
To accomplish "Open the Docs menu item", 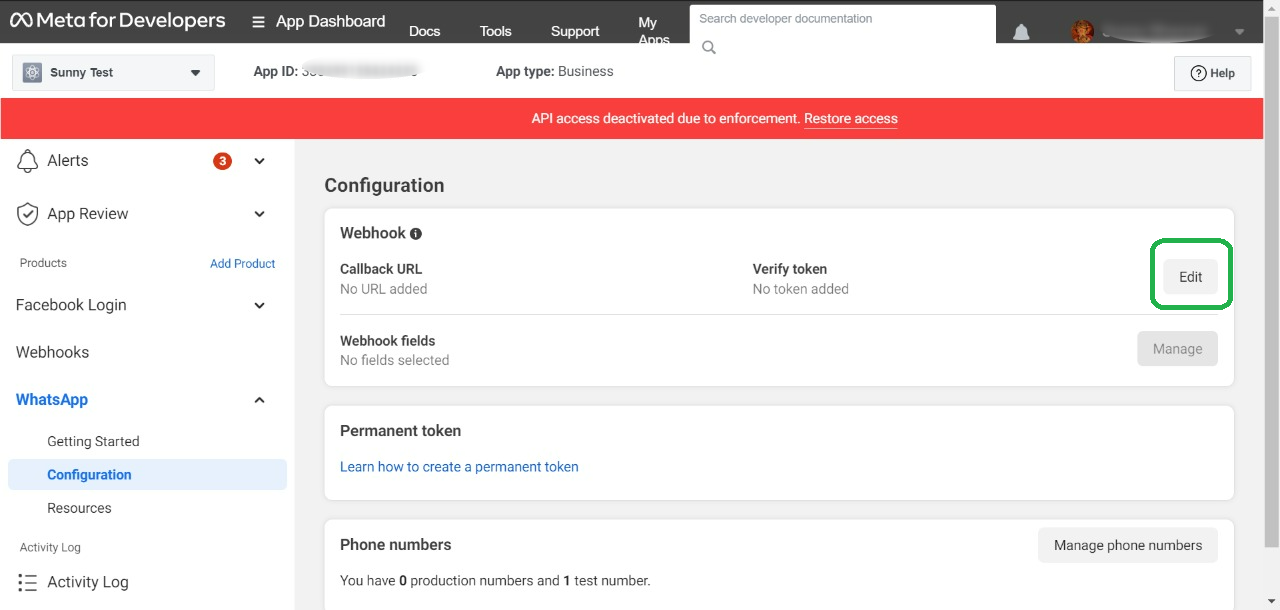I will click(424, 31).
